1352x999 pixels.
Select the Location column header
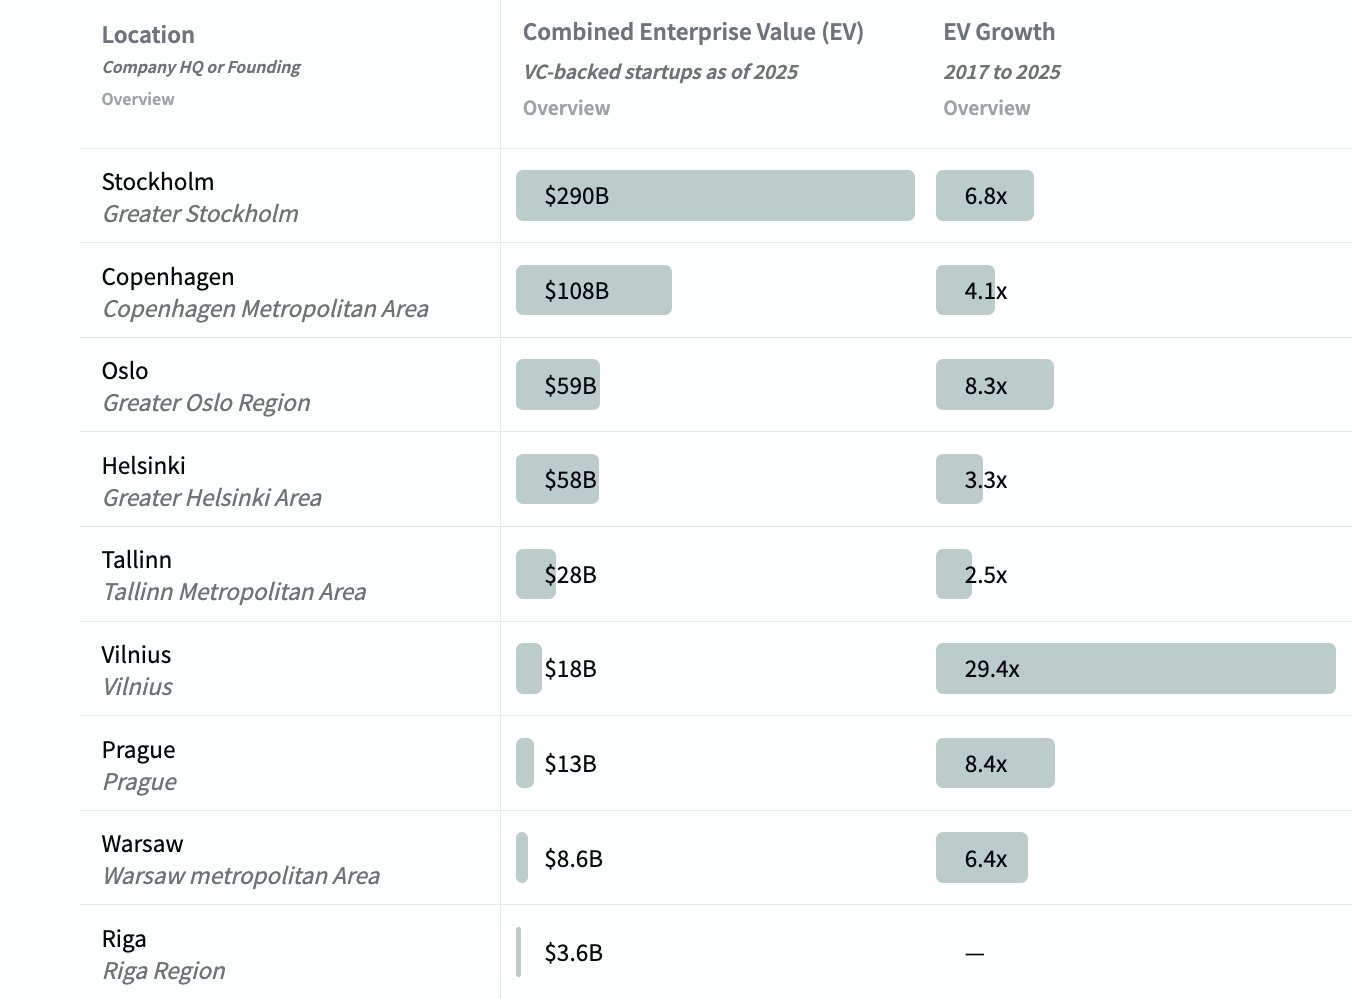[148, 35]
